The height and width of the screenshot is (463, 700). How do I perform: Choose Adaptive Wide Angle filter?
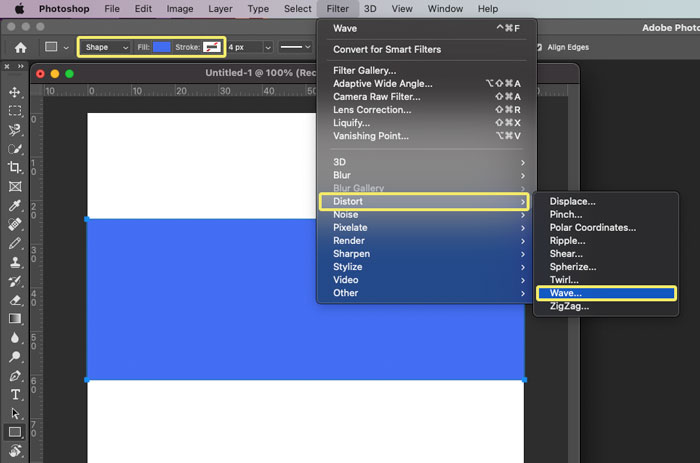pyautogui.click(x=426, y=83)
